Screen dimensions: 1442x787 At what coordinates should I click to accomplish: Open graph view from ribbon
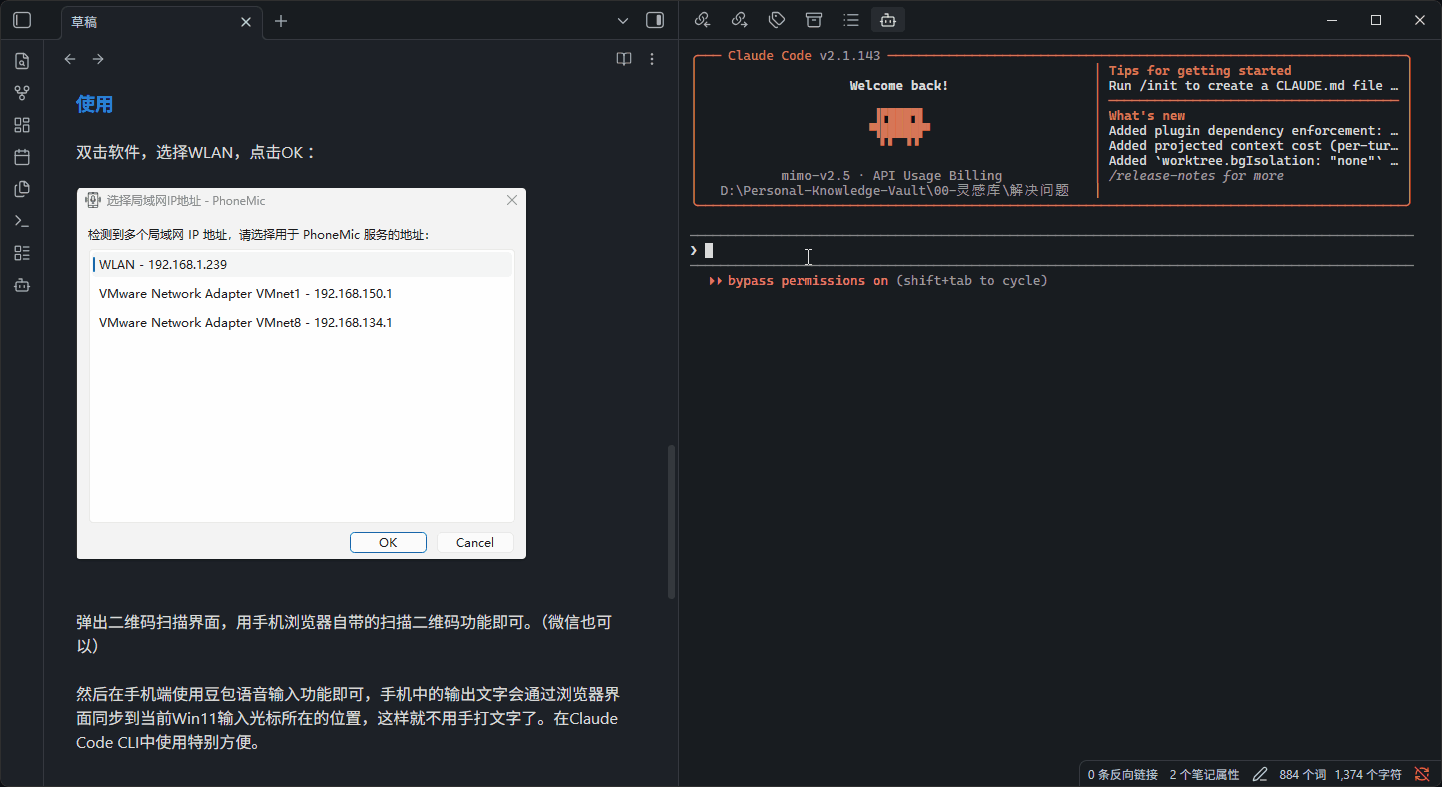click(22, 93)
